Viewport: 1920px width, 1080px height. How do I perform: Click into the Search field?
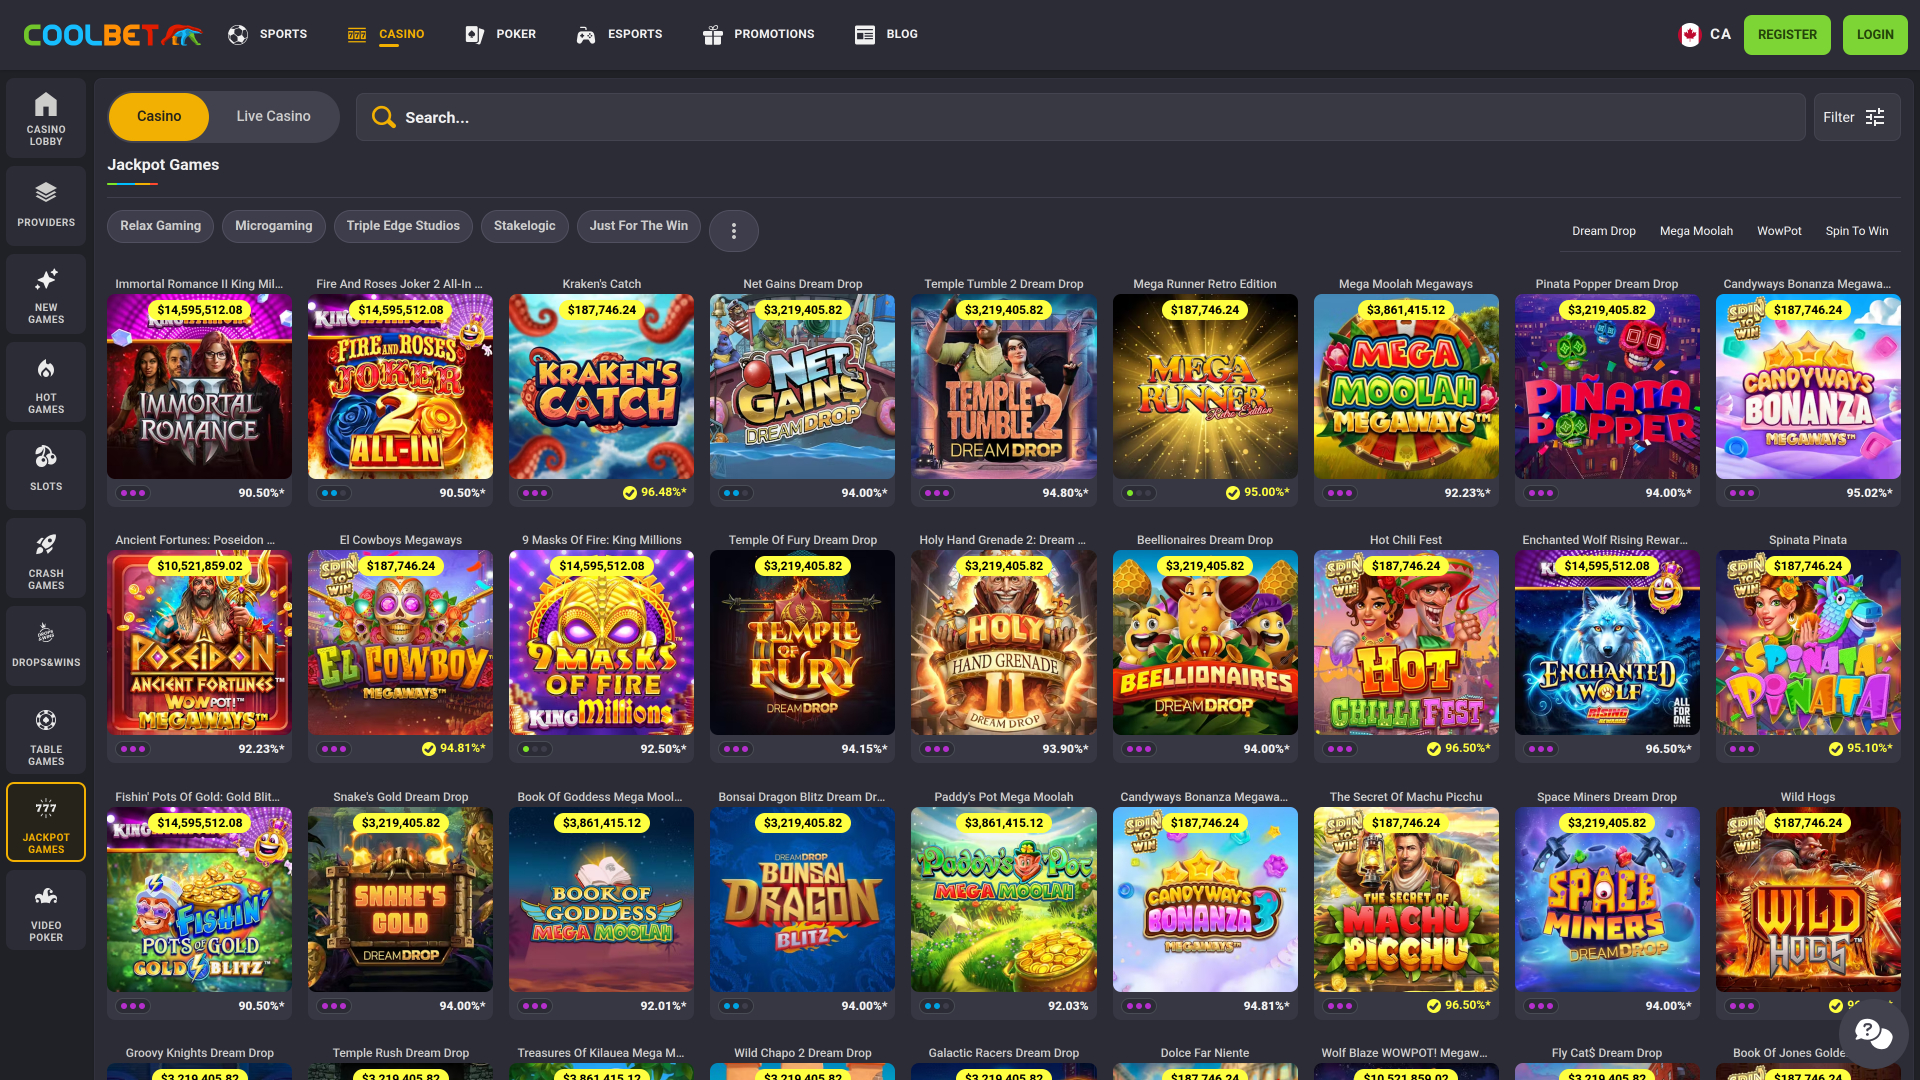tap(700, 117)
